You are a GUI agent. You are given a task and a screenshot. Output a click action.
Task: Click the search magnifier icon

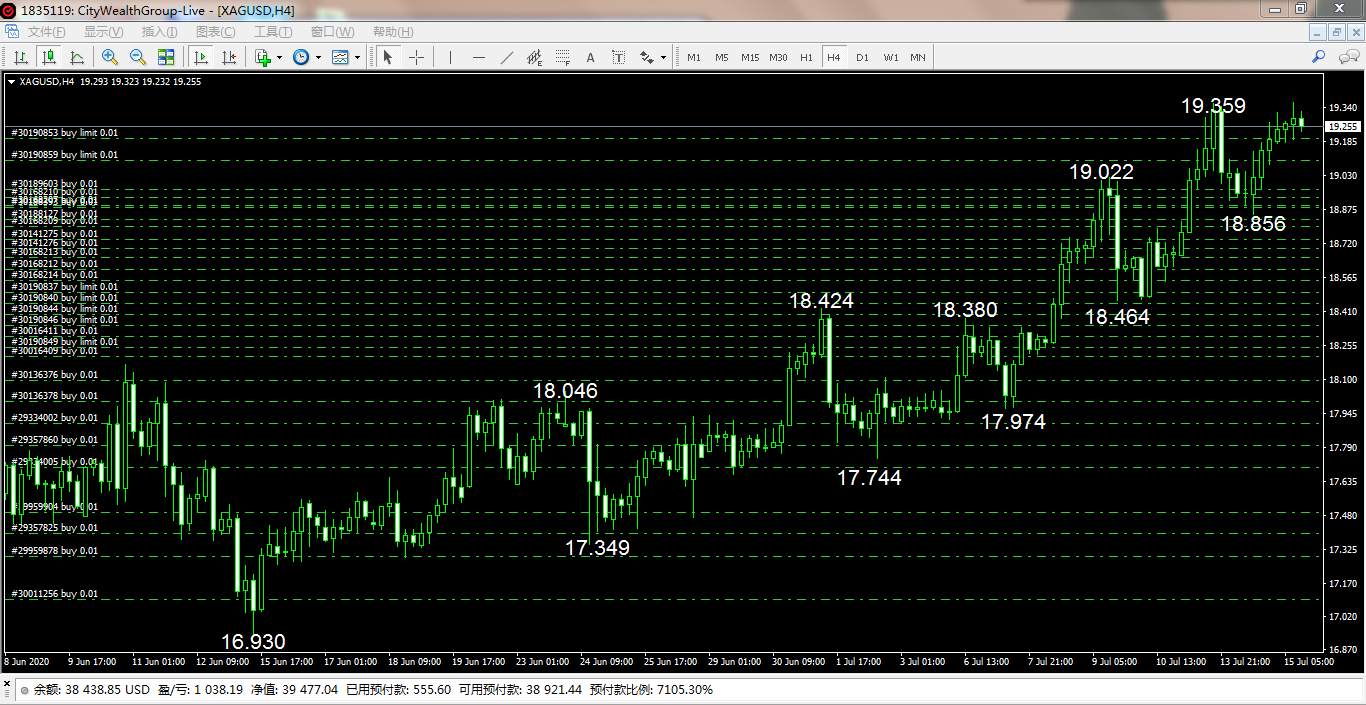point(1319,57)
